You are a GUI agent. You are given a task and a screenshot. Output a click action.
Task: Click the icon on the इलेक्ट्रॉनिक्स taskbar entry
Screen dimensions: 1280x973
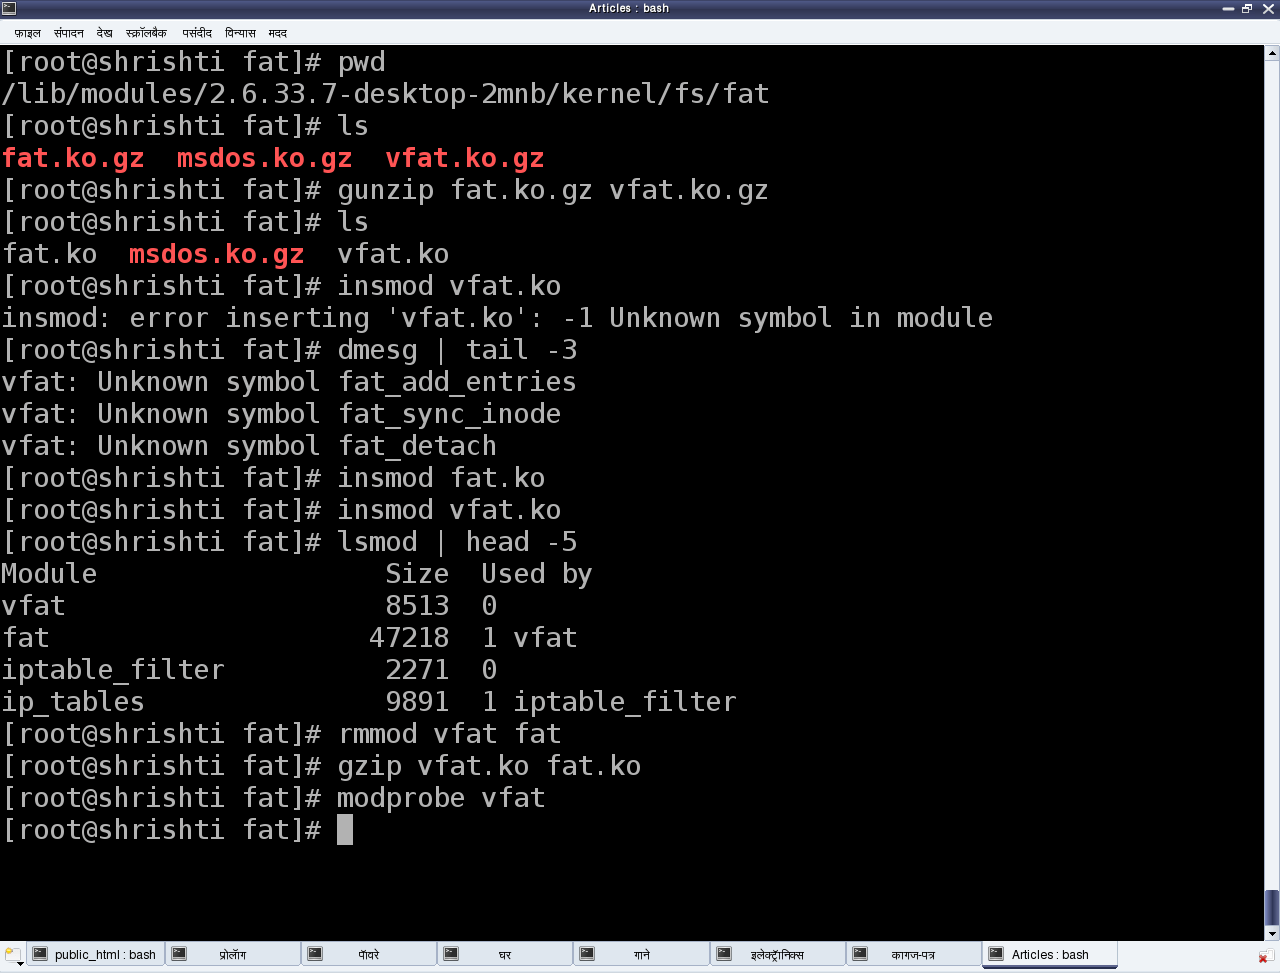tap(722, 953)
